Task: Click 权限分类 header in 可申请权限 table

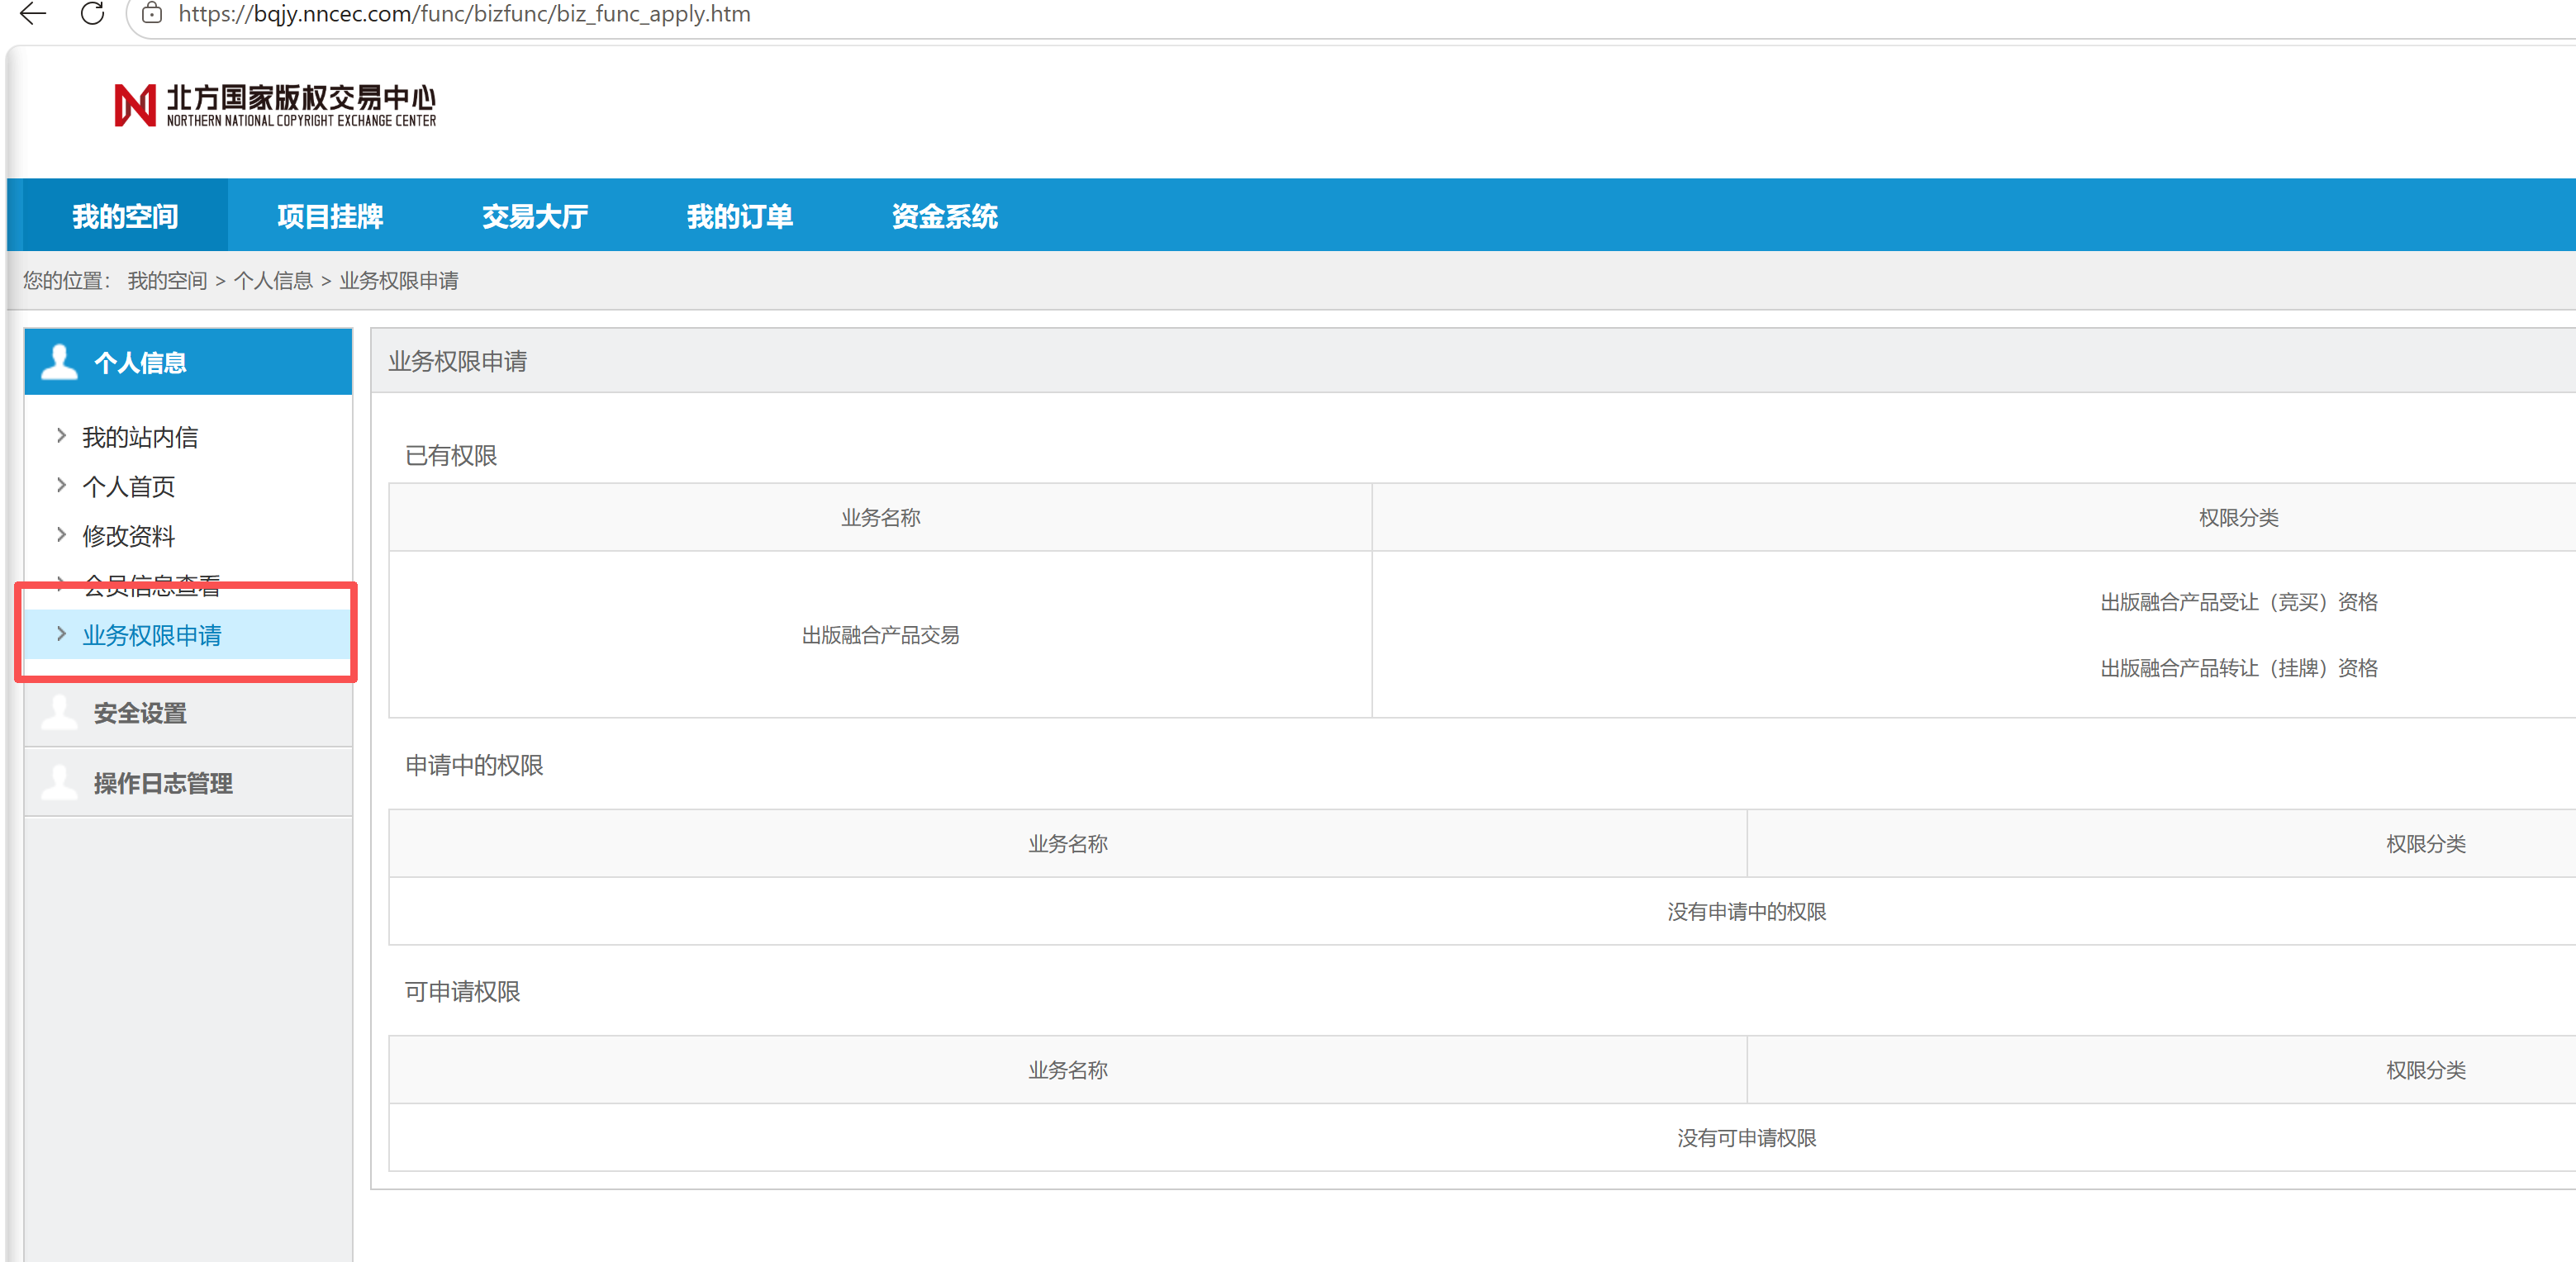Action: pyautogui.click(x=2426, y=1070)
